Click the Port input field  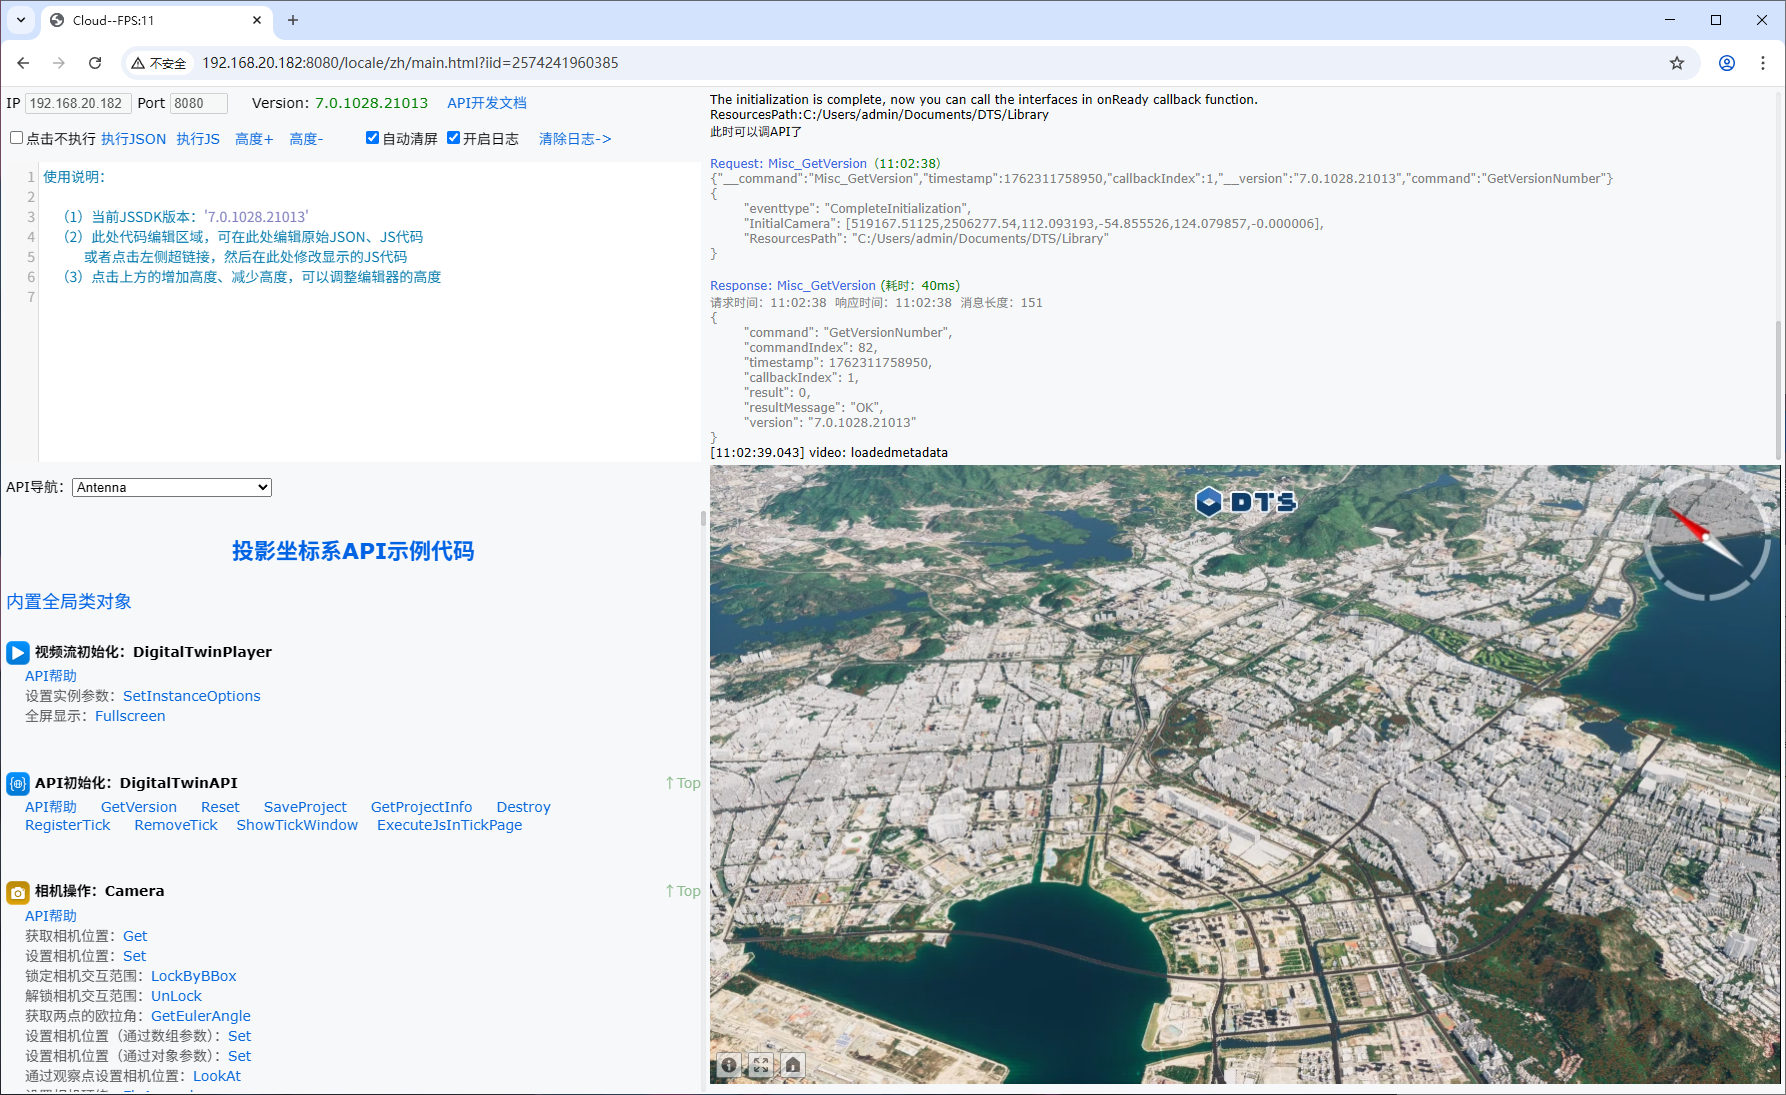pyautogui.click(x=198, y=103)
